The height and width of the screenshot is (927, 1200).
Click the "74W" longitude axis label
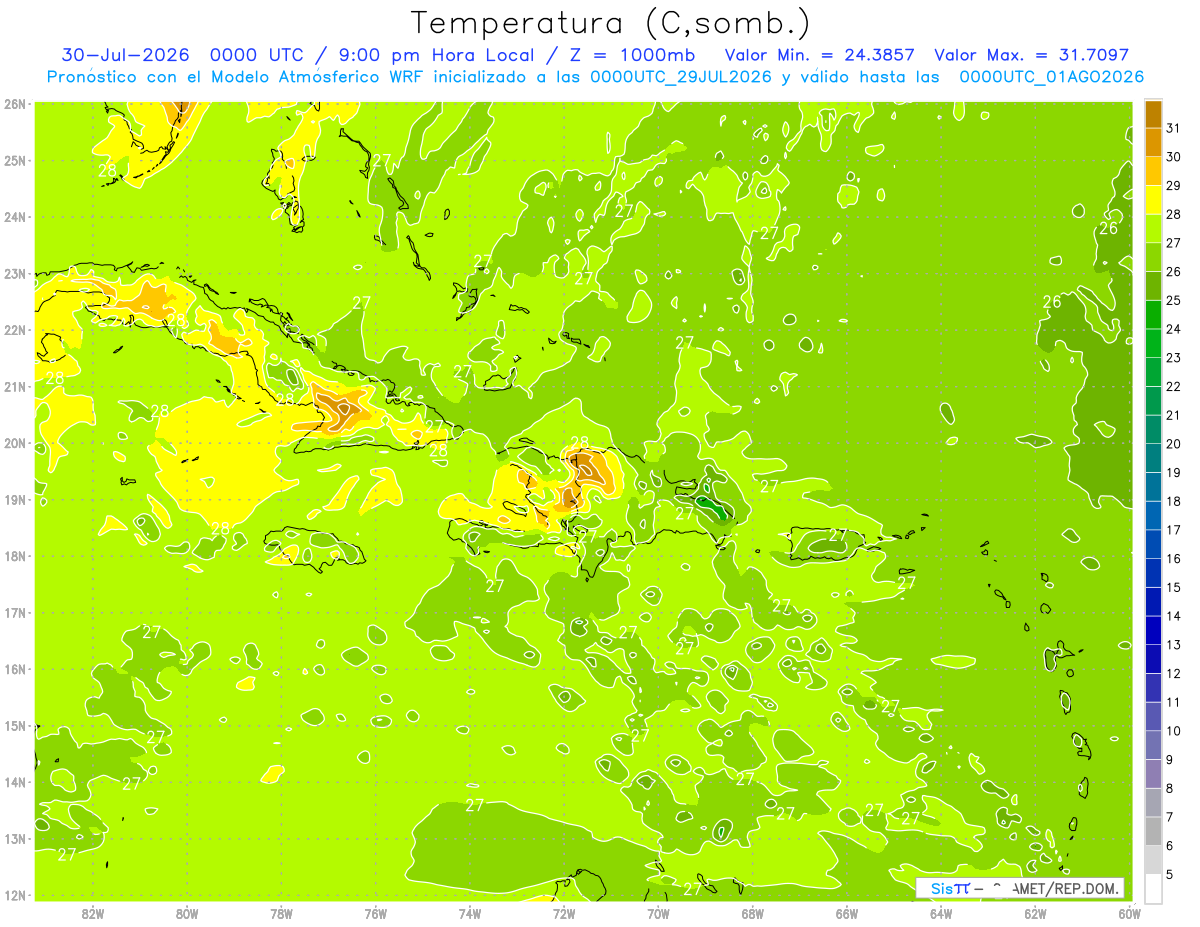click(x=470, y=913)
